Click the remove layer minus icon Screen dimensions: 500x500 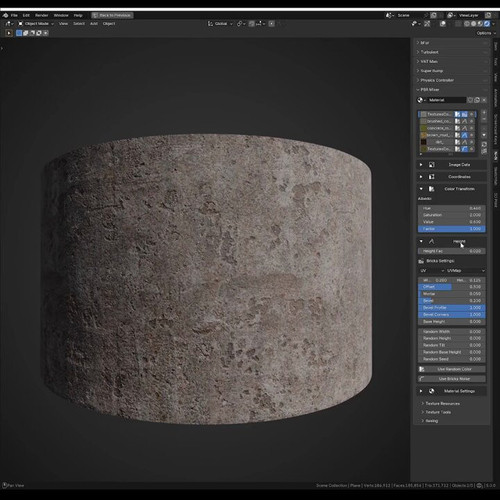click(x=484, y=119)
